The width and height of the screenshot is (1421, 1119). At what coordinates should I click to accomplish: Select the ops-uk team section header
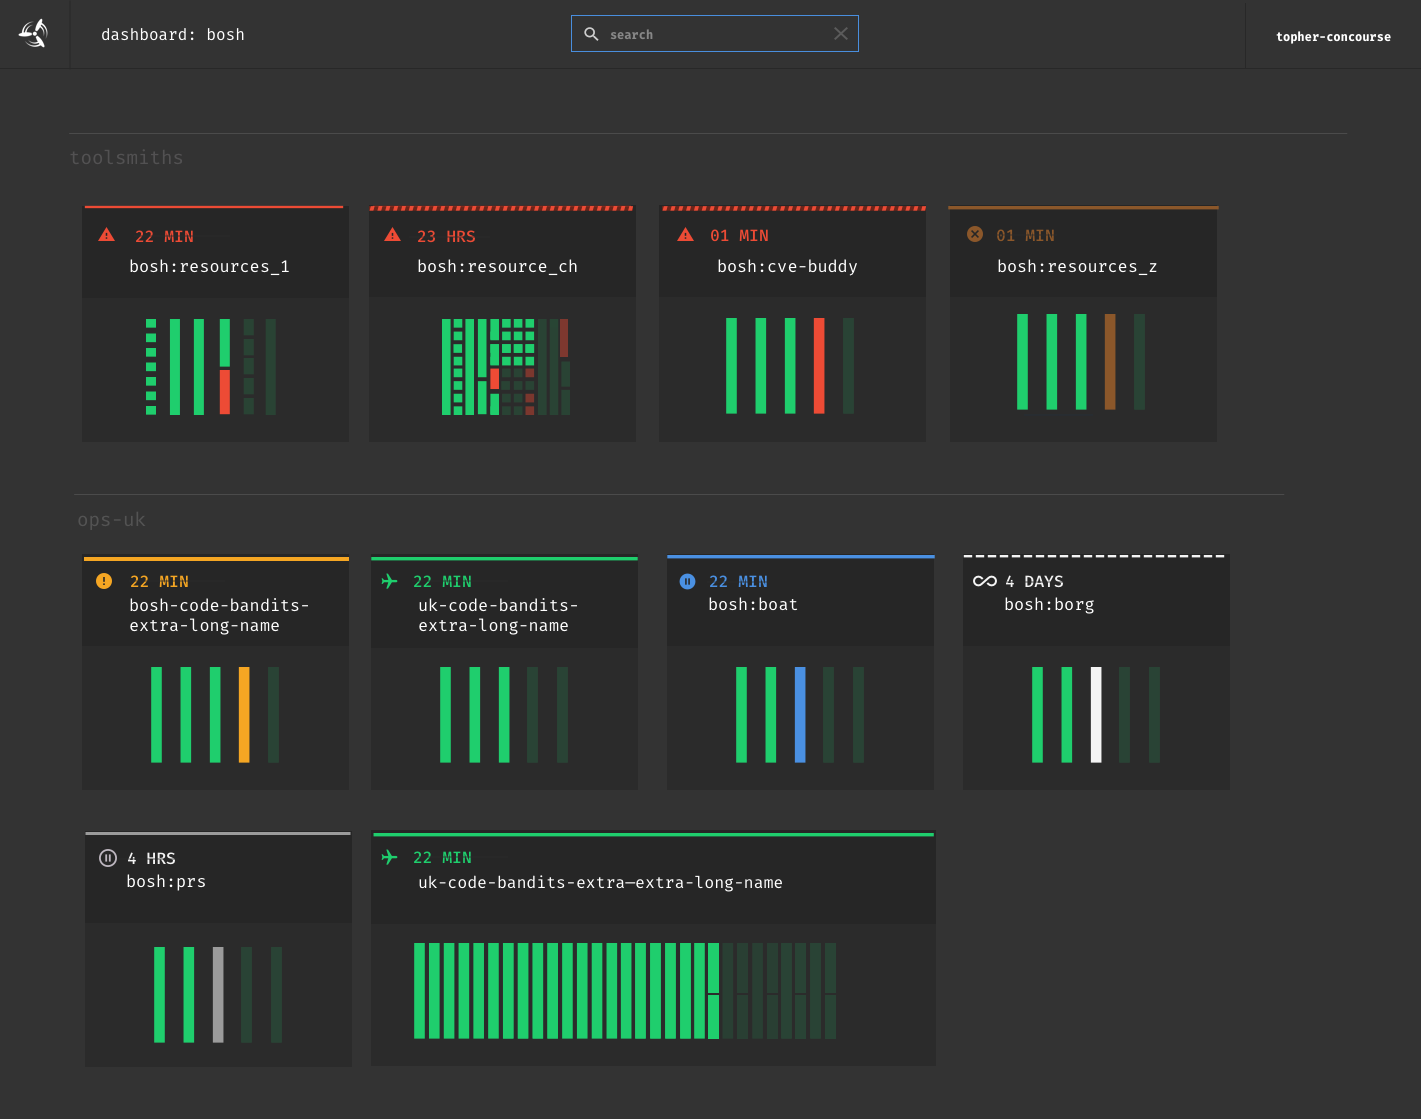click(x=111, y=519)
